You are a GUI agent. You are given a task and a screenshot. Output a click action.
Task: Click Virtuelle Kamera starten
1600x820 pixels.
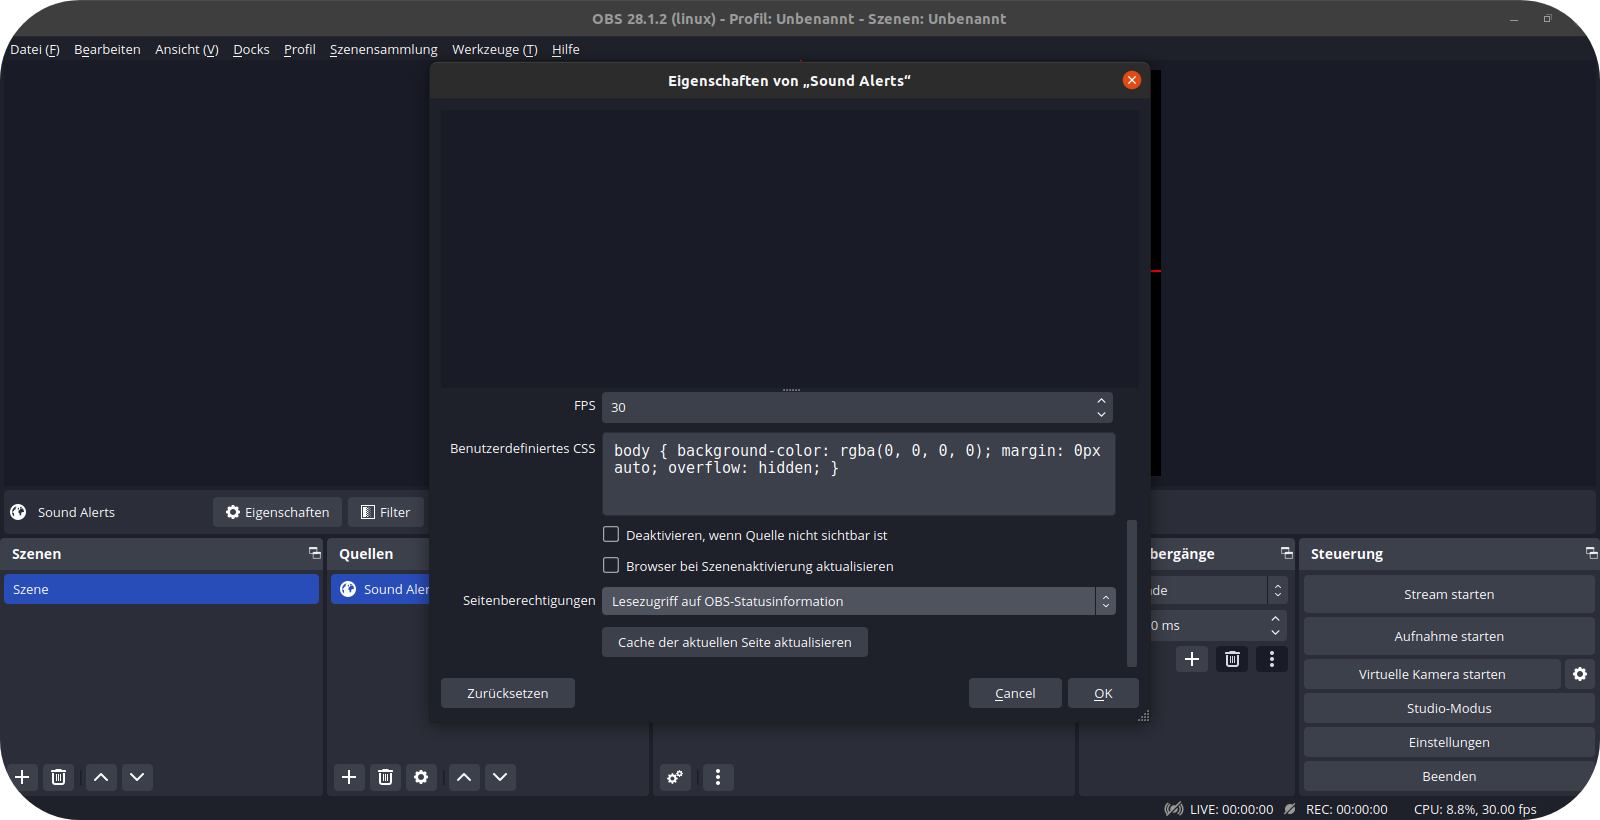[x=1432, y=674]
